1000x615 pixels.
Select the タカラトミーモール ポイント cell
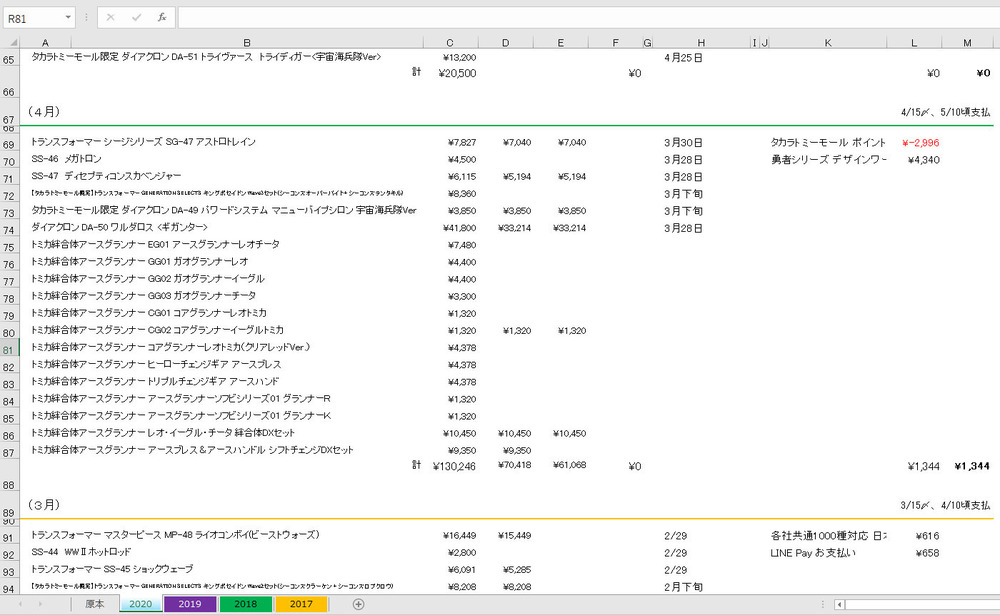[x=828, y=142]
